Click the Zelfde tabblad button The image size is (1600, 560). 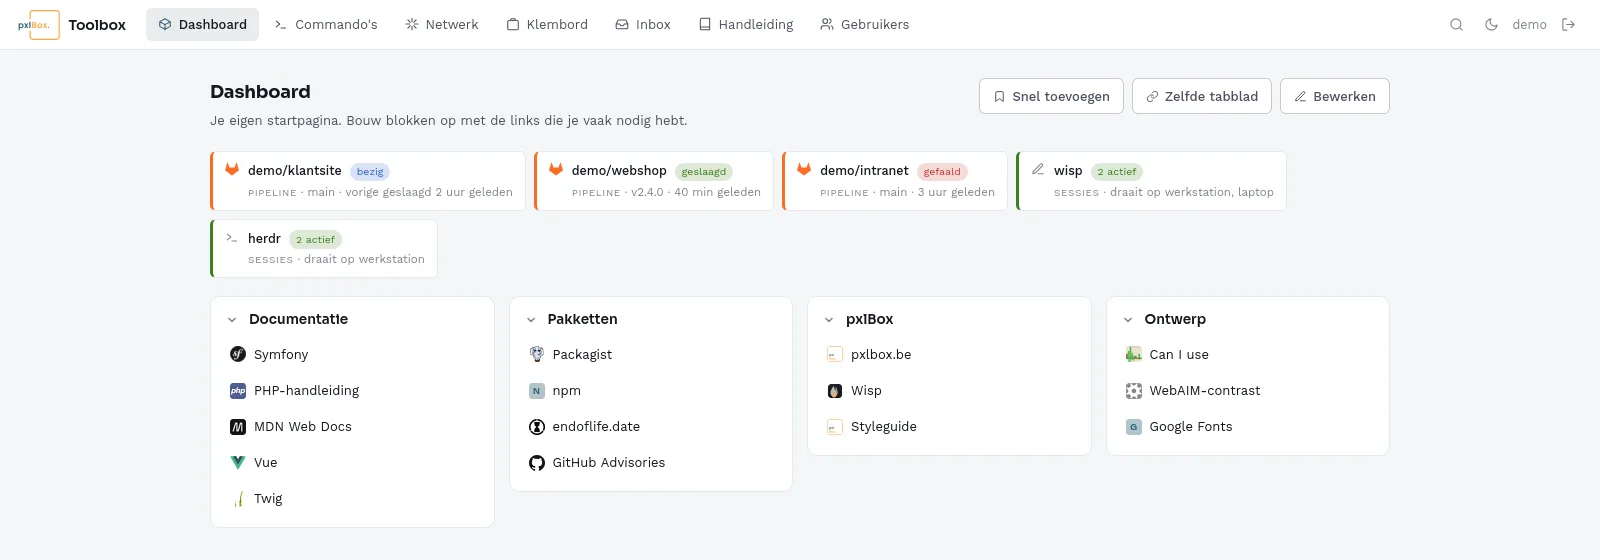click(x=1202, y=96)
